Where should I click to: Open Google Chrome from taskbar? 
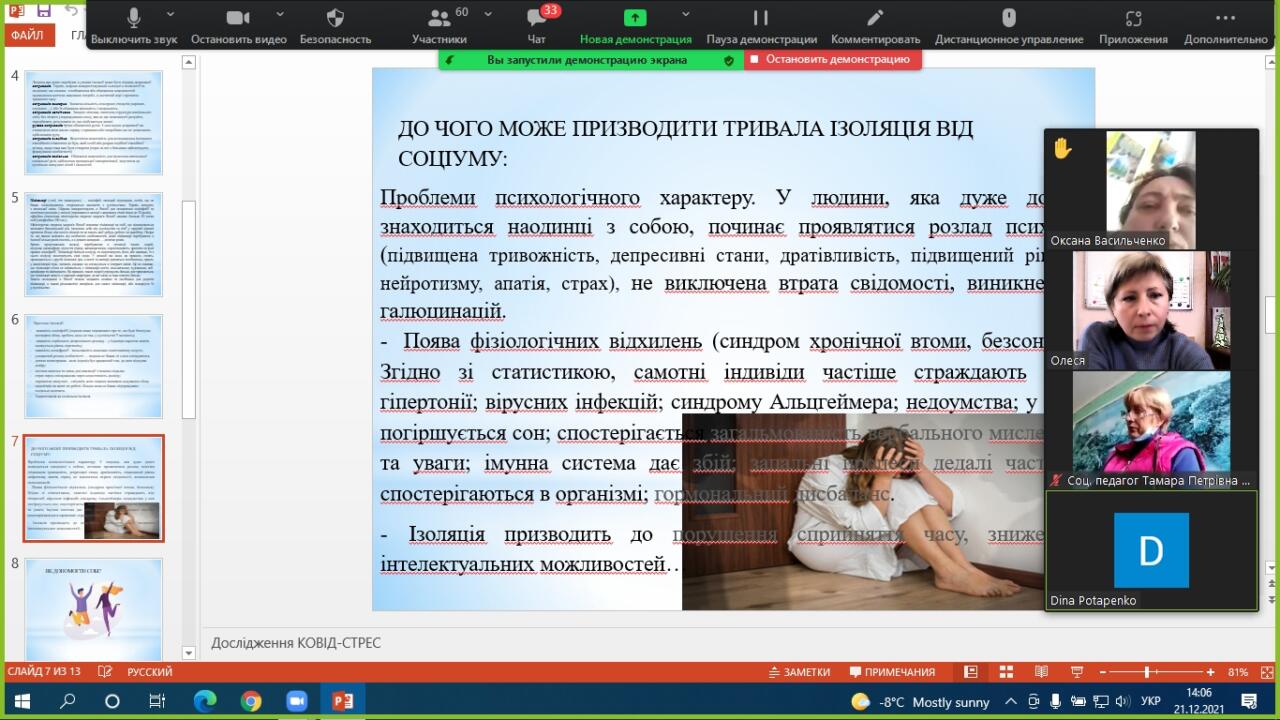[251, 701]
